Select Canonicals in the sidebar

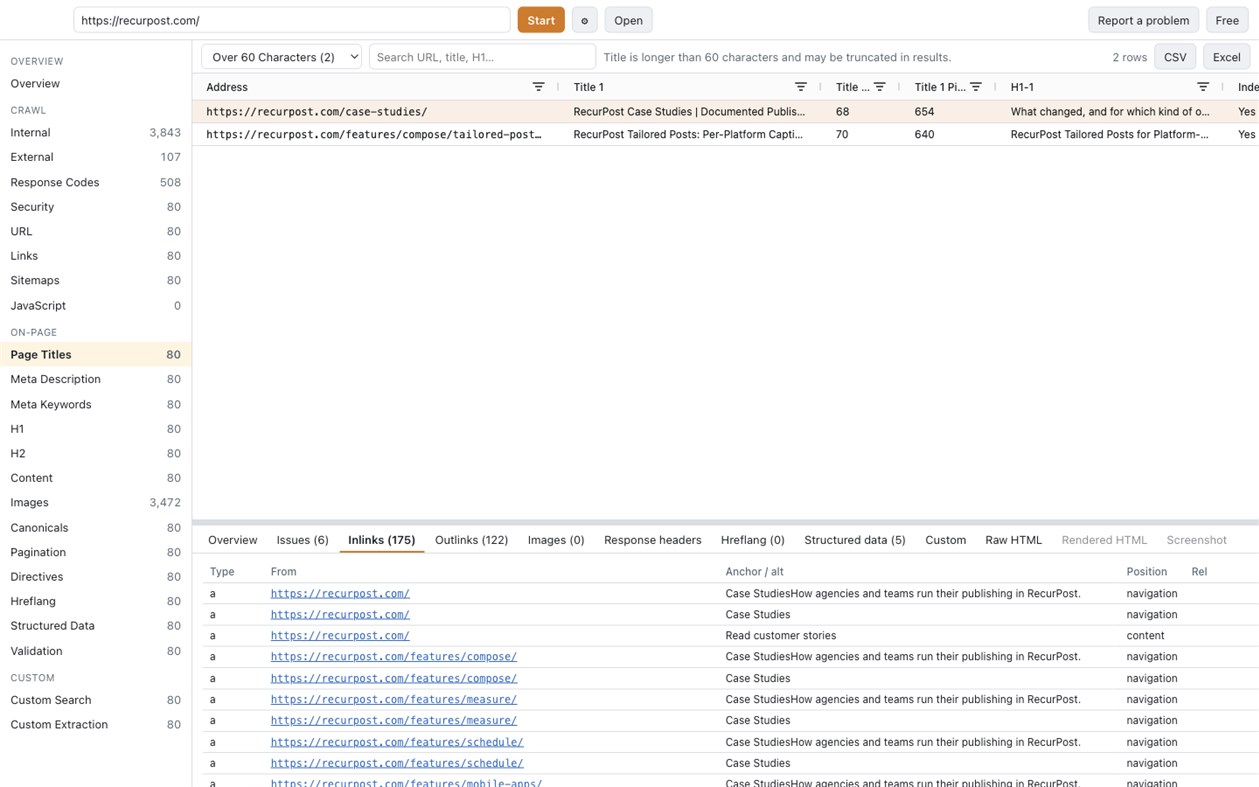96,528
